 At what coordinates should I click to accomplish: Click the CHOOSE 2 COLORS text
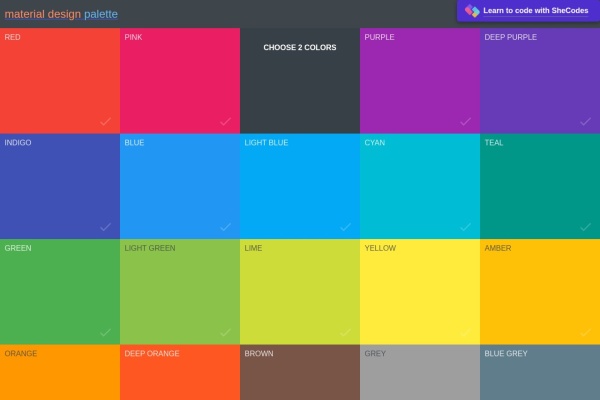click(x=300, y=47)
